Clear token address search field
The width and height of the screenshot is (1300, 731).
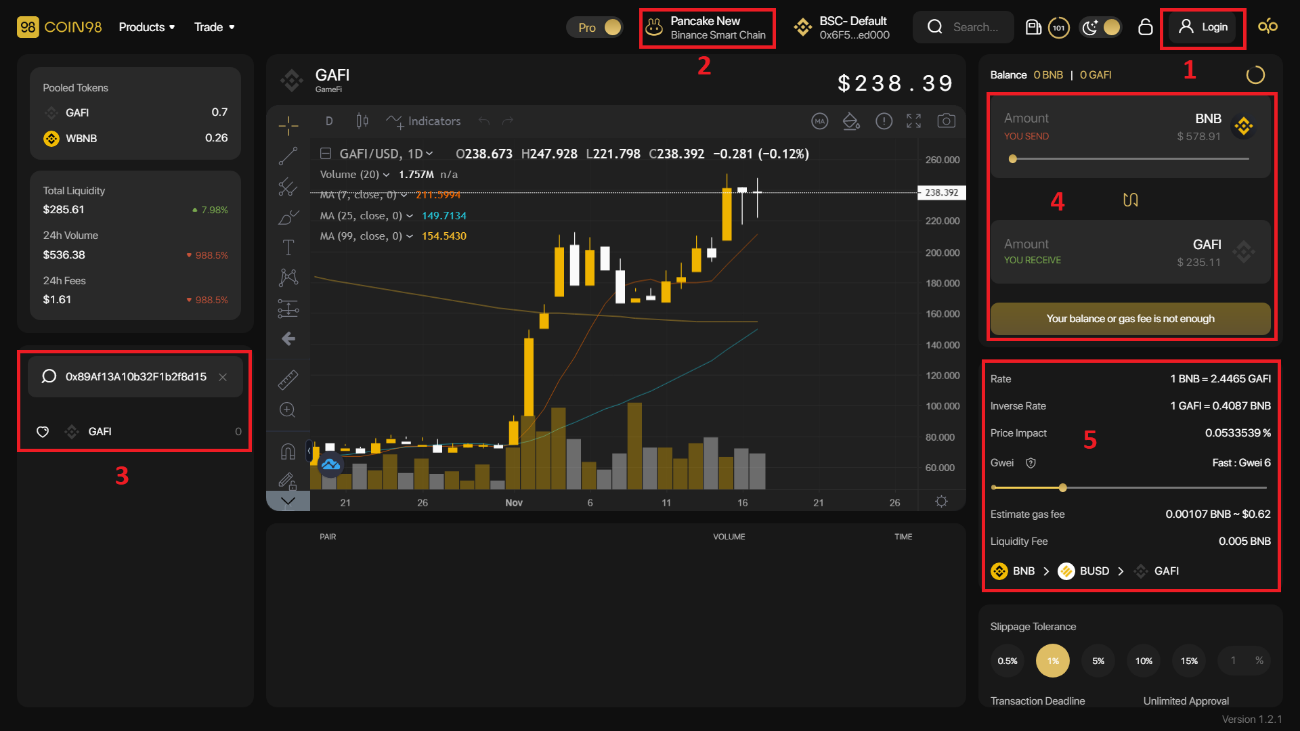point(223,377)
